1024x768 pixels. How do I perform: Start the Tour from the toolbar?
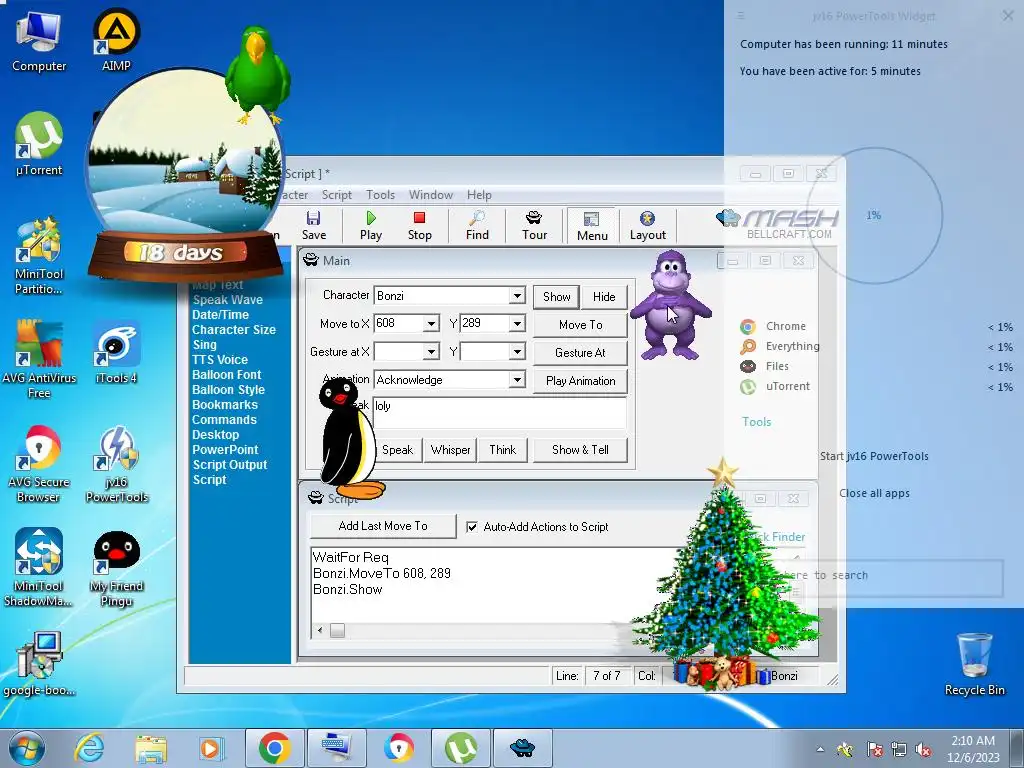click(534, 225)
